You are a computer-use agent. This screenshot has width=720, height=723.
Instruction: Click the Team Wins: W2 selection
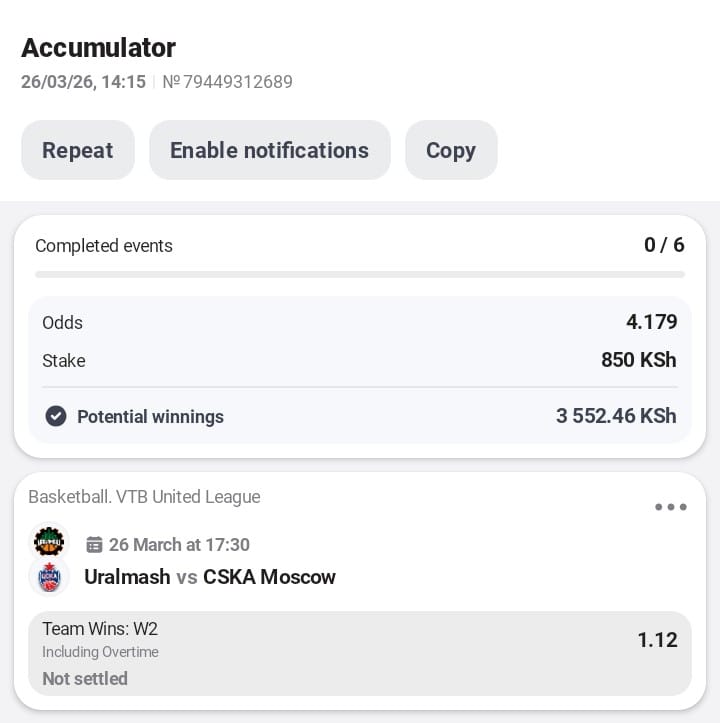pyautogui.click(x=100, y=629)
